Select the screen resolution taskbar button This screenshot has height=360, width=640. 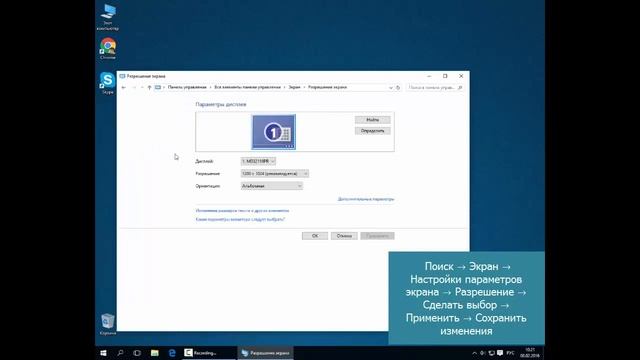click(x=265, y=353)
